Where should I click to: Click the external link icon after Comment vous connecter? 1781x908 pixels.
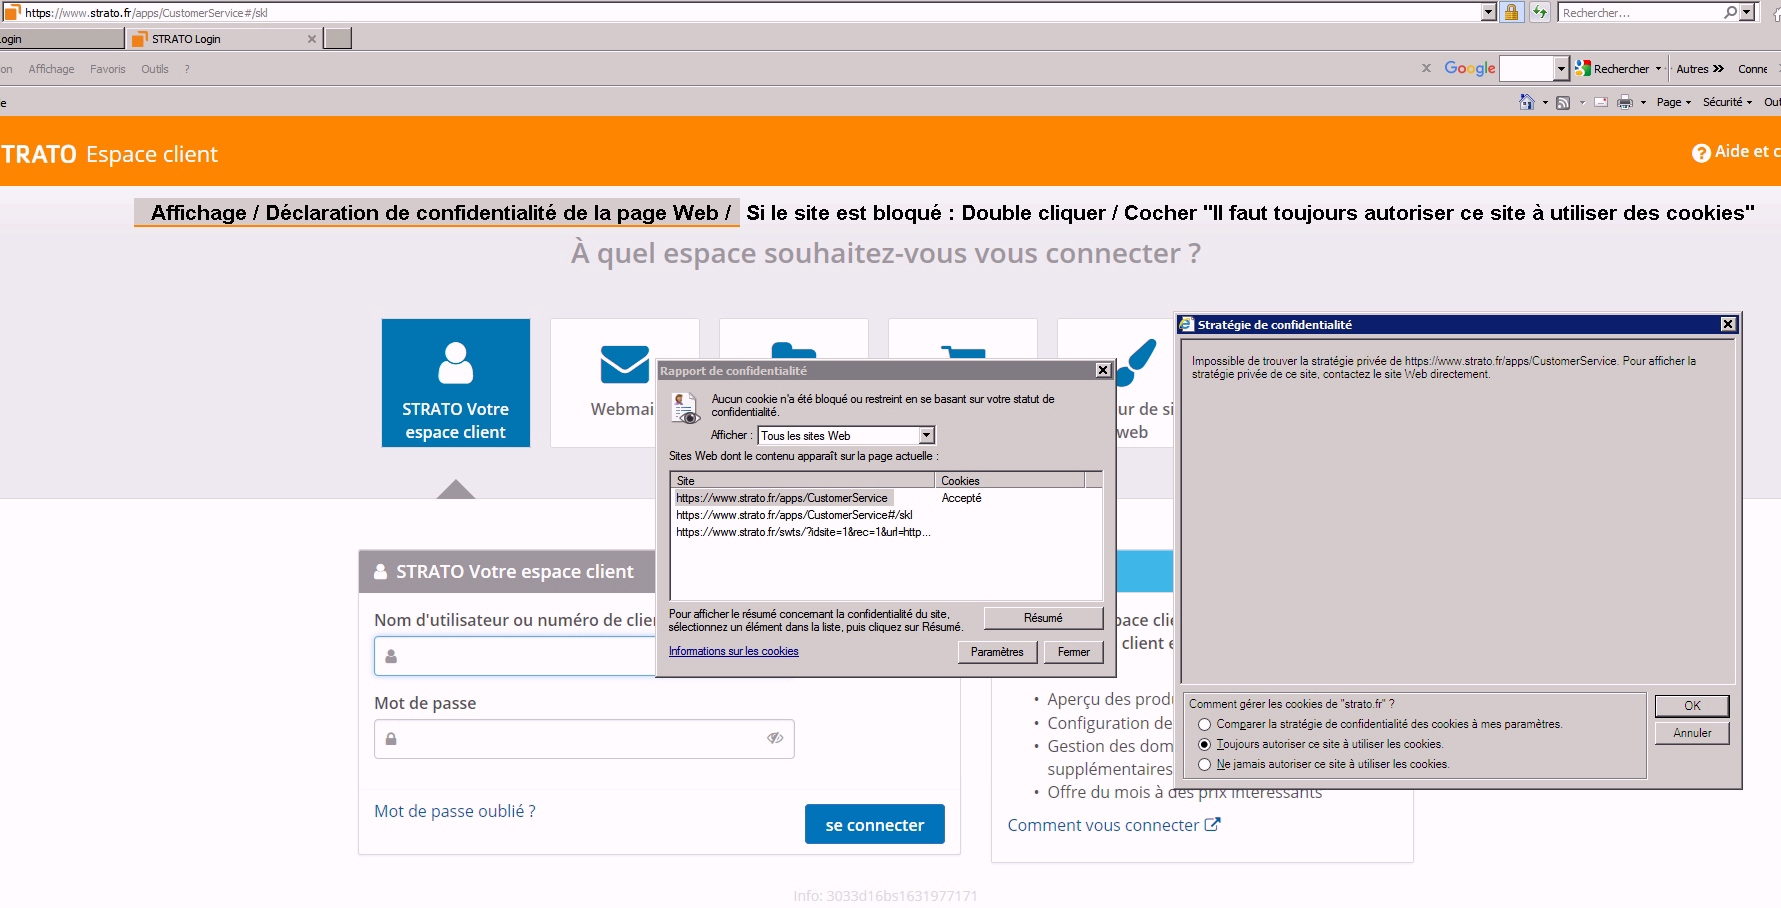click(x=1213, y=825)
